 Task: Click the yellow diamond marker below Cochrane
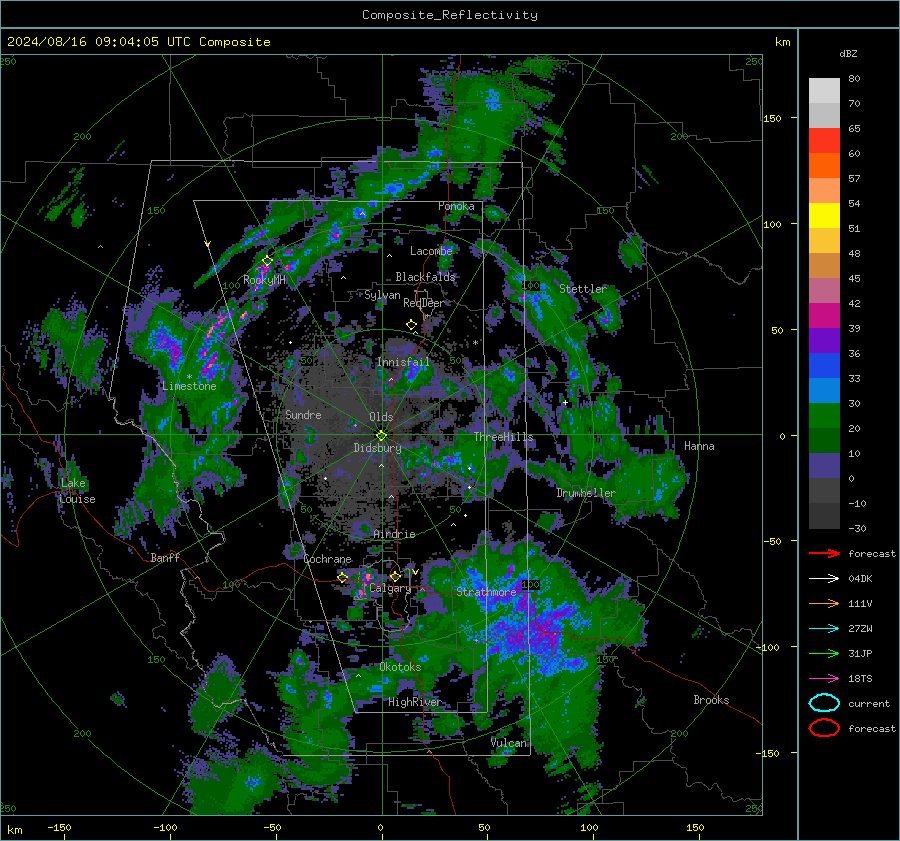click(343, 577)
